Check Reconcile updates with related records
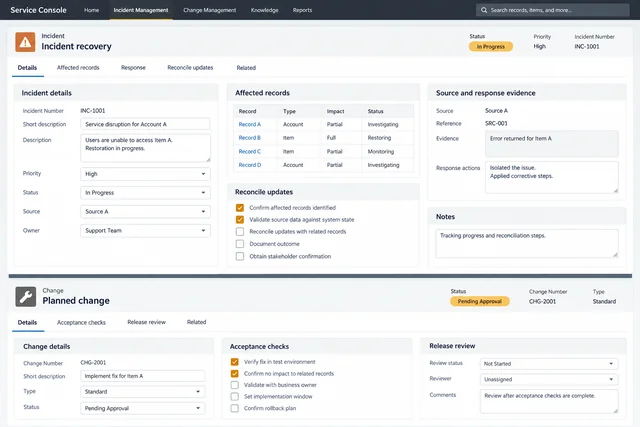Viewport: 640px width, 427px height. point(240,231)
